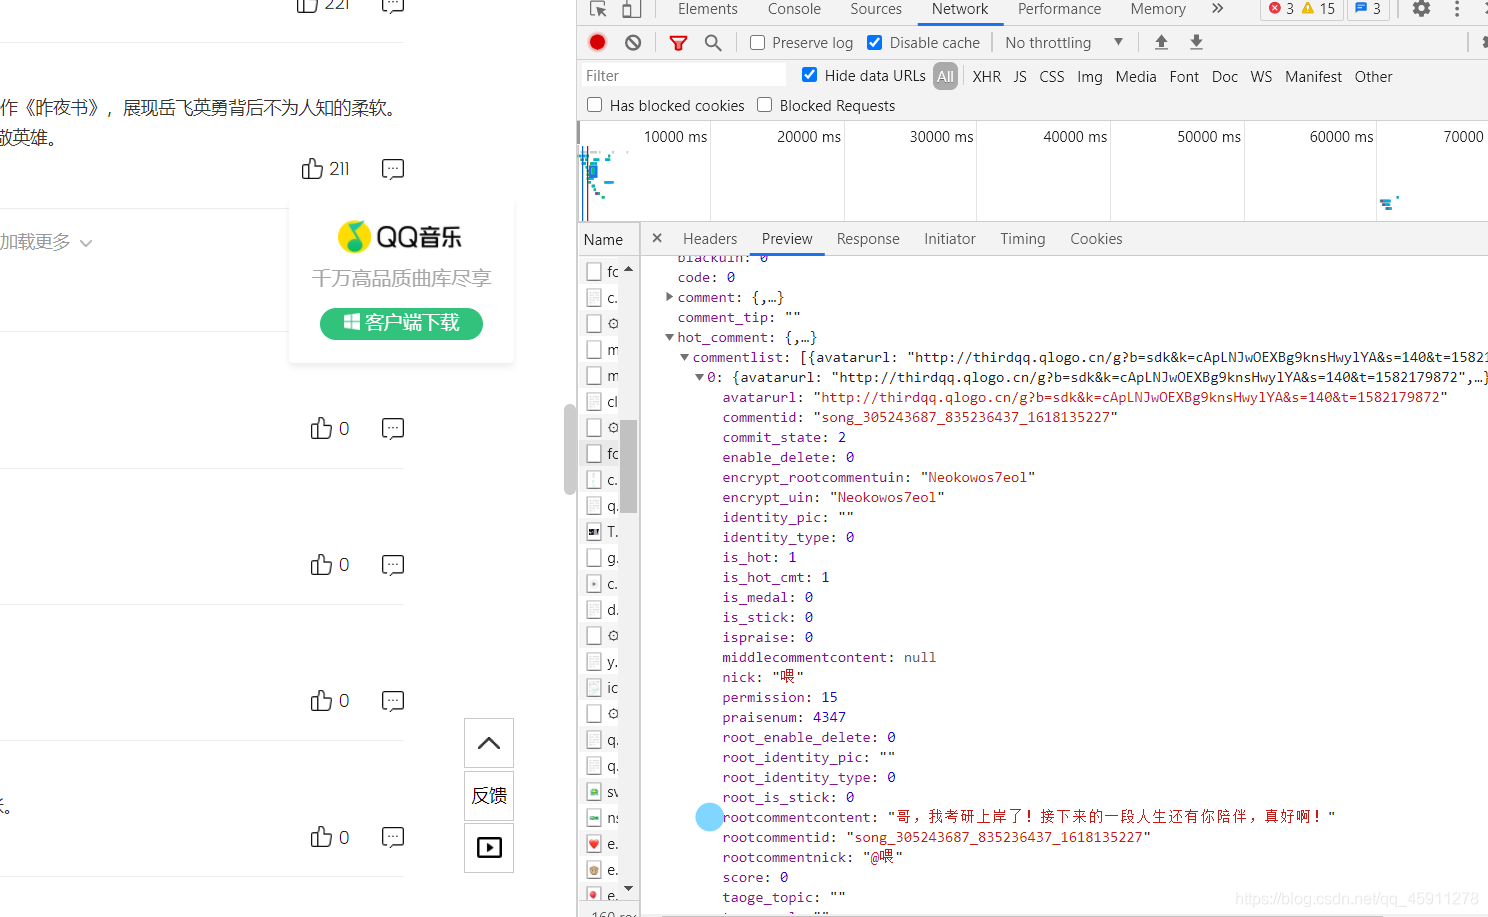1488x917 pixels.
Task: Click the video play icon button
Action: pos(489,848)
